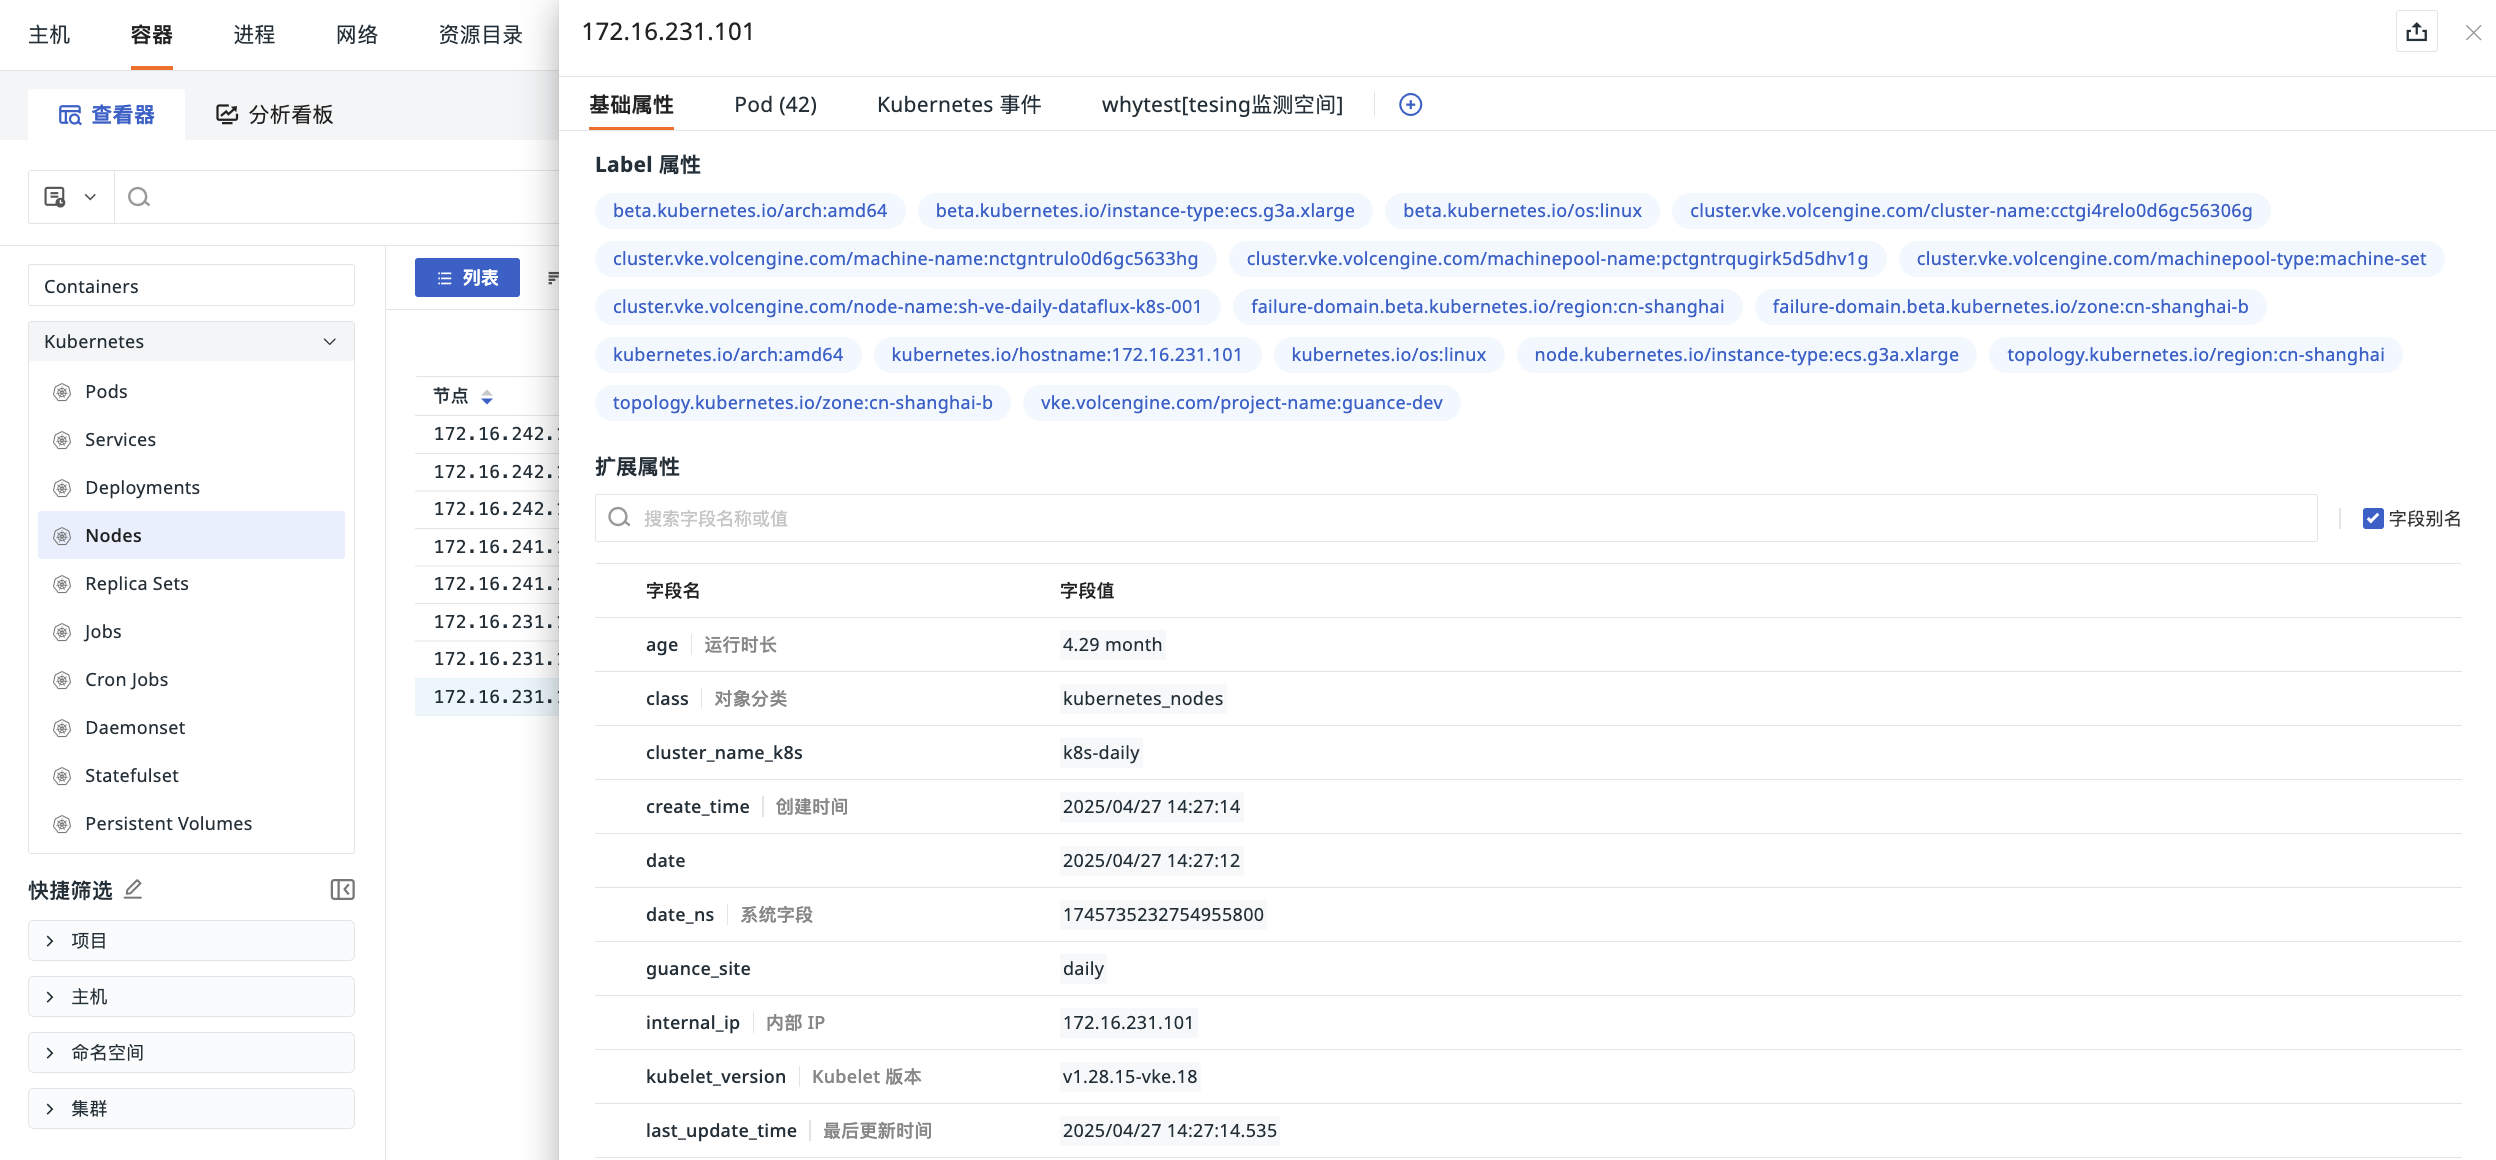Add a new tab with plus icon
Image resolution: width=2496 pixels, height=1160 pixels.
tap(1410, 104)
